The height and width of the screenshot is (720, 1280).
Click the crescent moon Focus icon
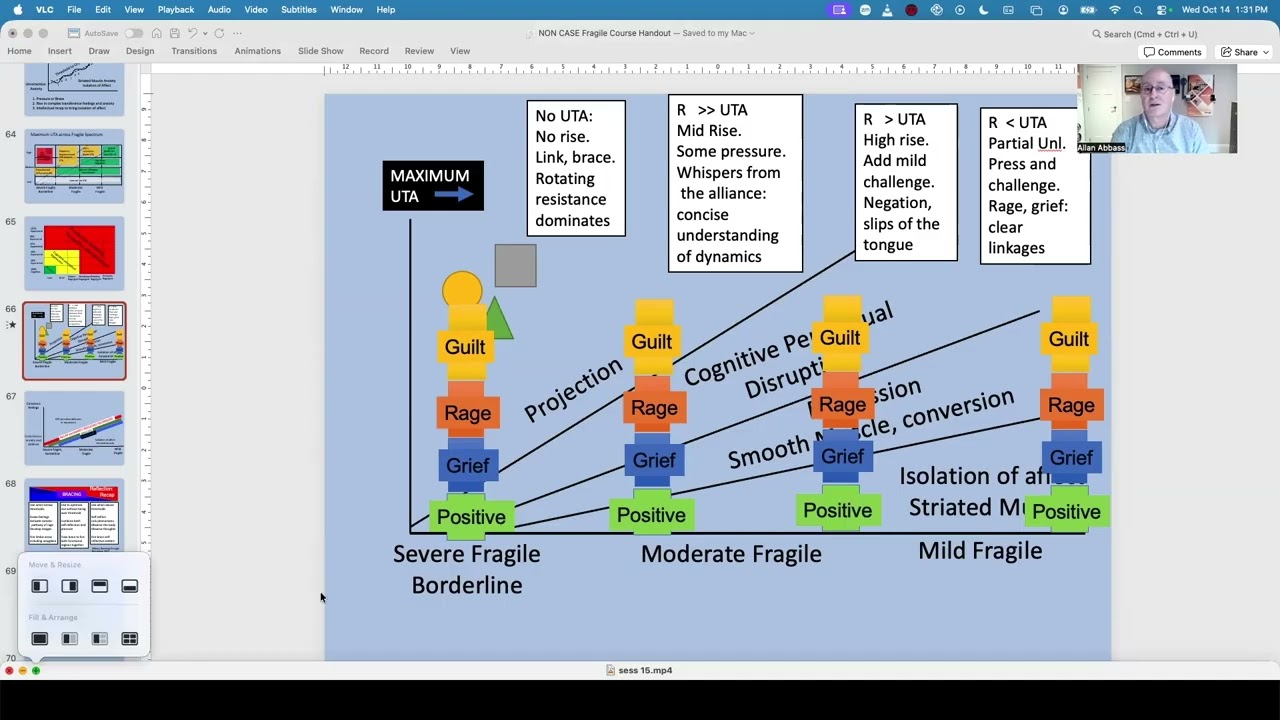[984, 10]
